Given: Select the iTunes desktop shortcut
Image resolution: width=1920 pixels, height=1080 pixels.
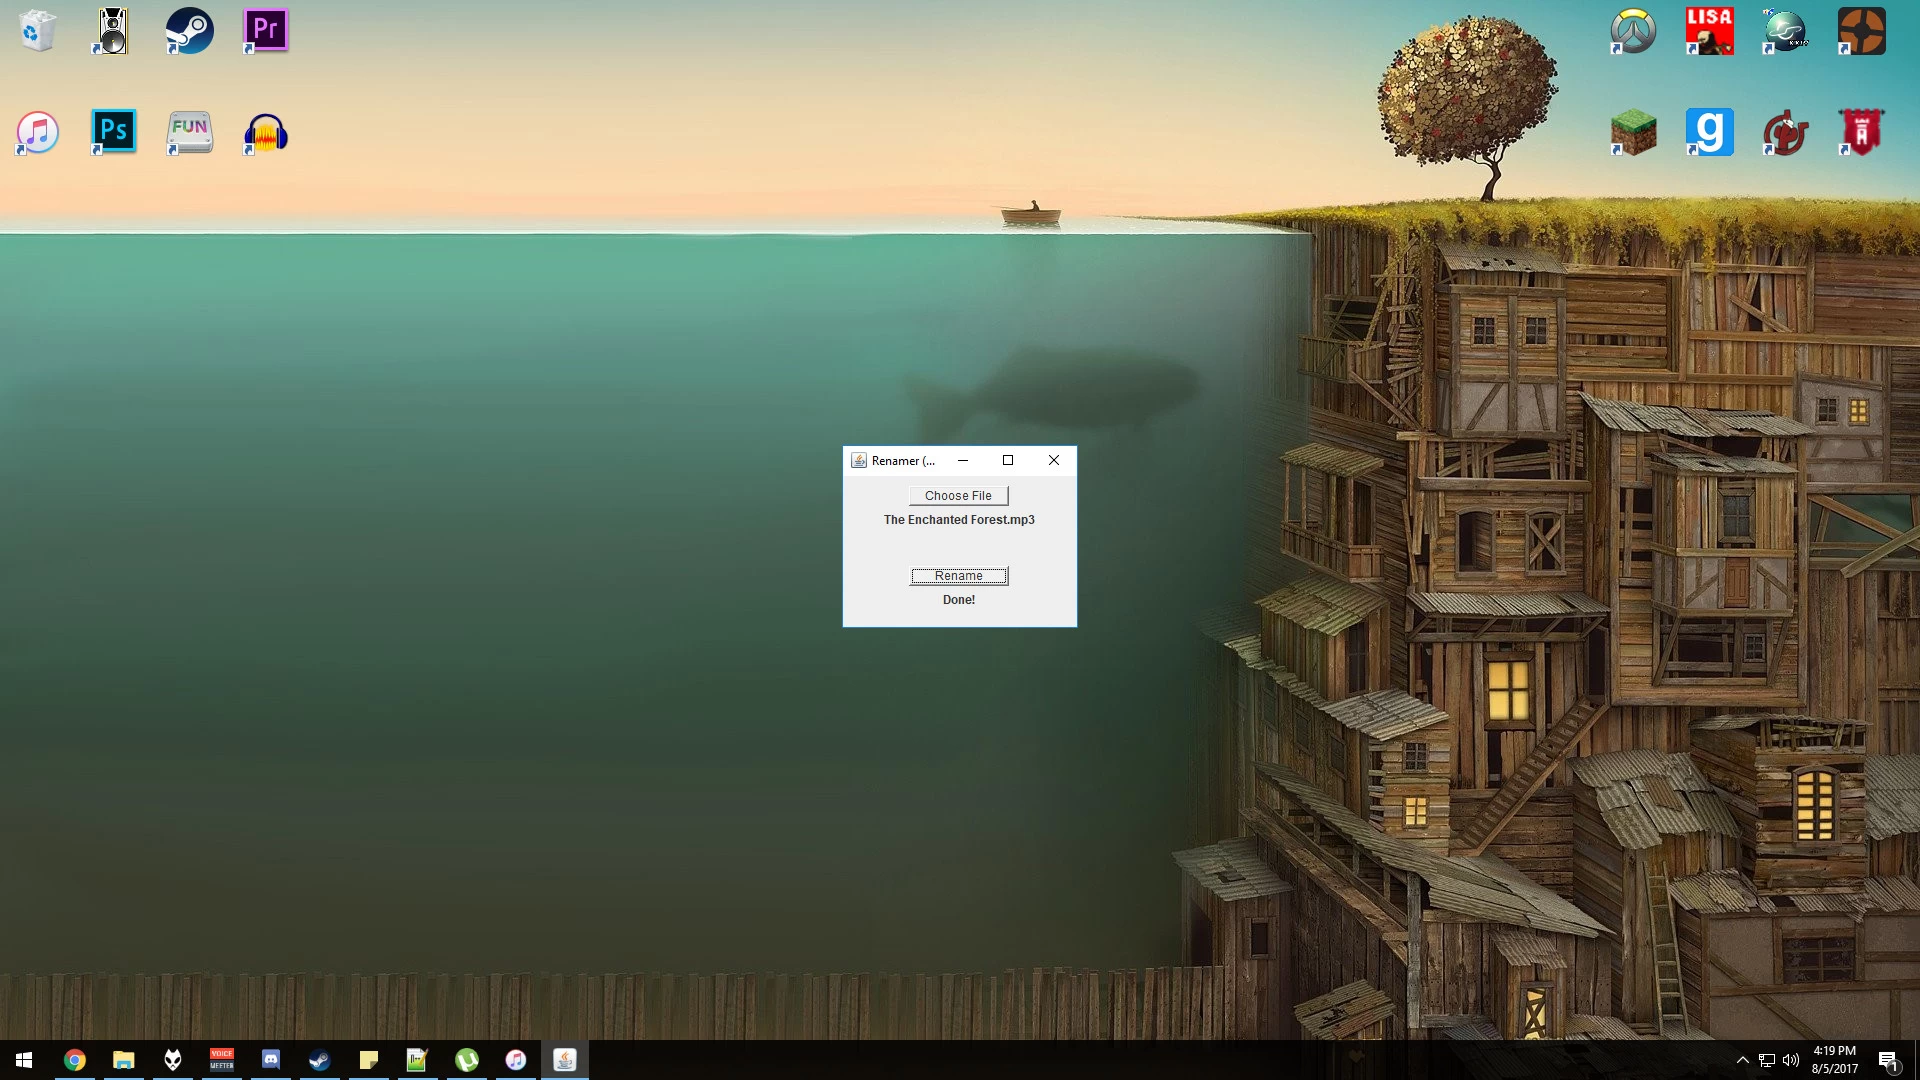Looking at the screenshot, I should 38,132.
